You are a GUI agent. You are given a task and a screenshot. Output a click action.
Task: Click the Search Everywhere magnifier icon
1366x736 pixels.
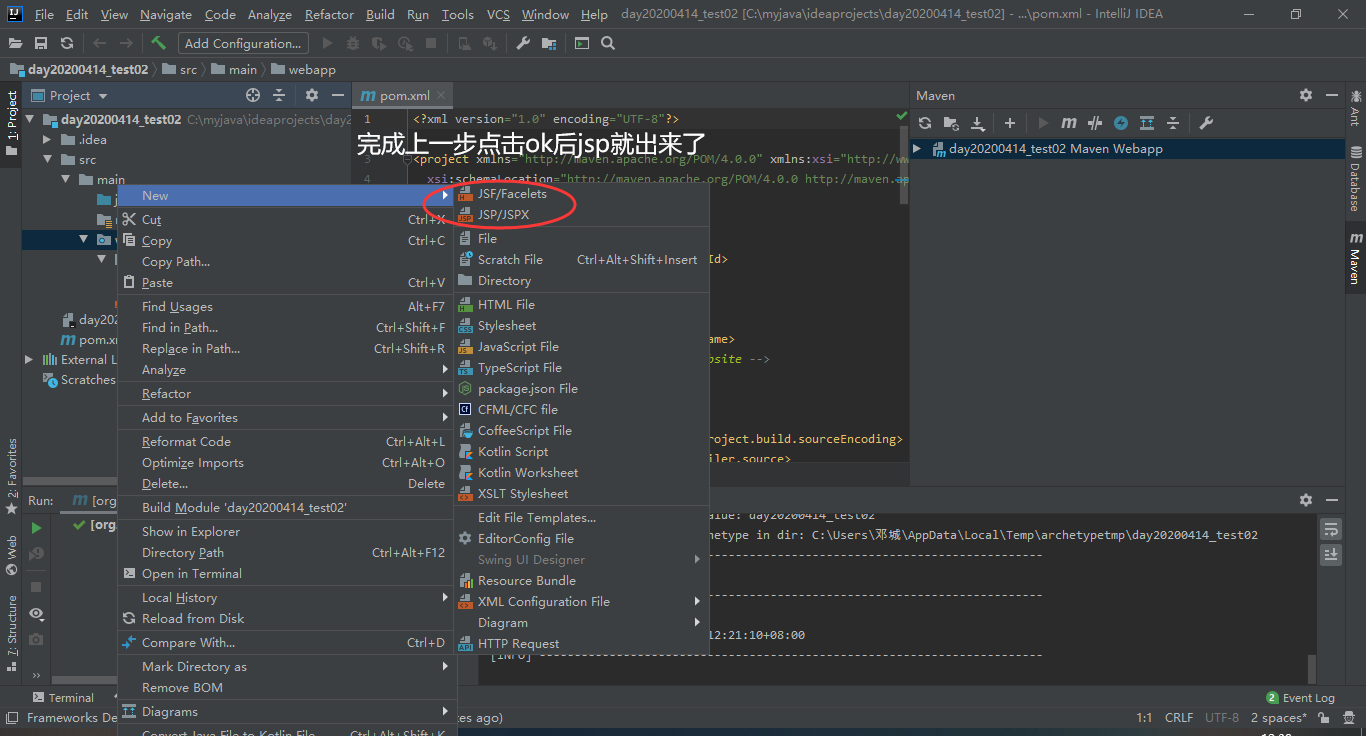click(608, 43)
